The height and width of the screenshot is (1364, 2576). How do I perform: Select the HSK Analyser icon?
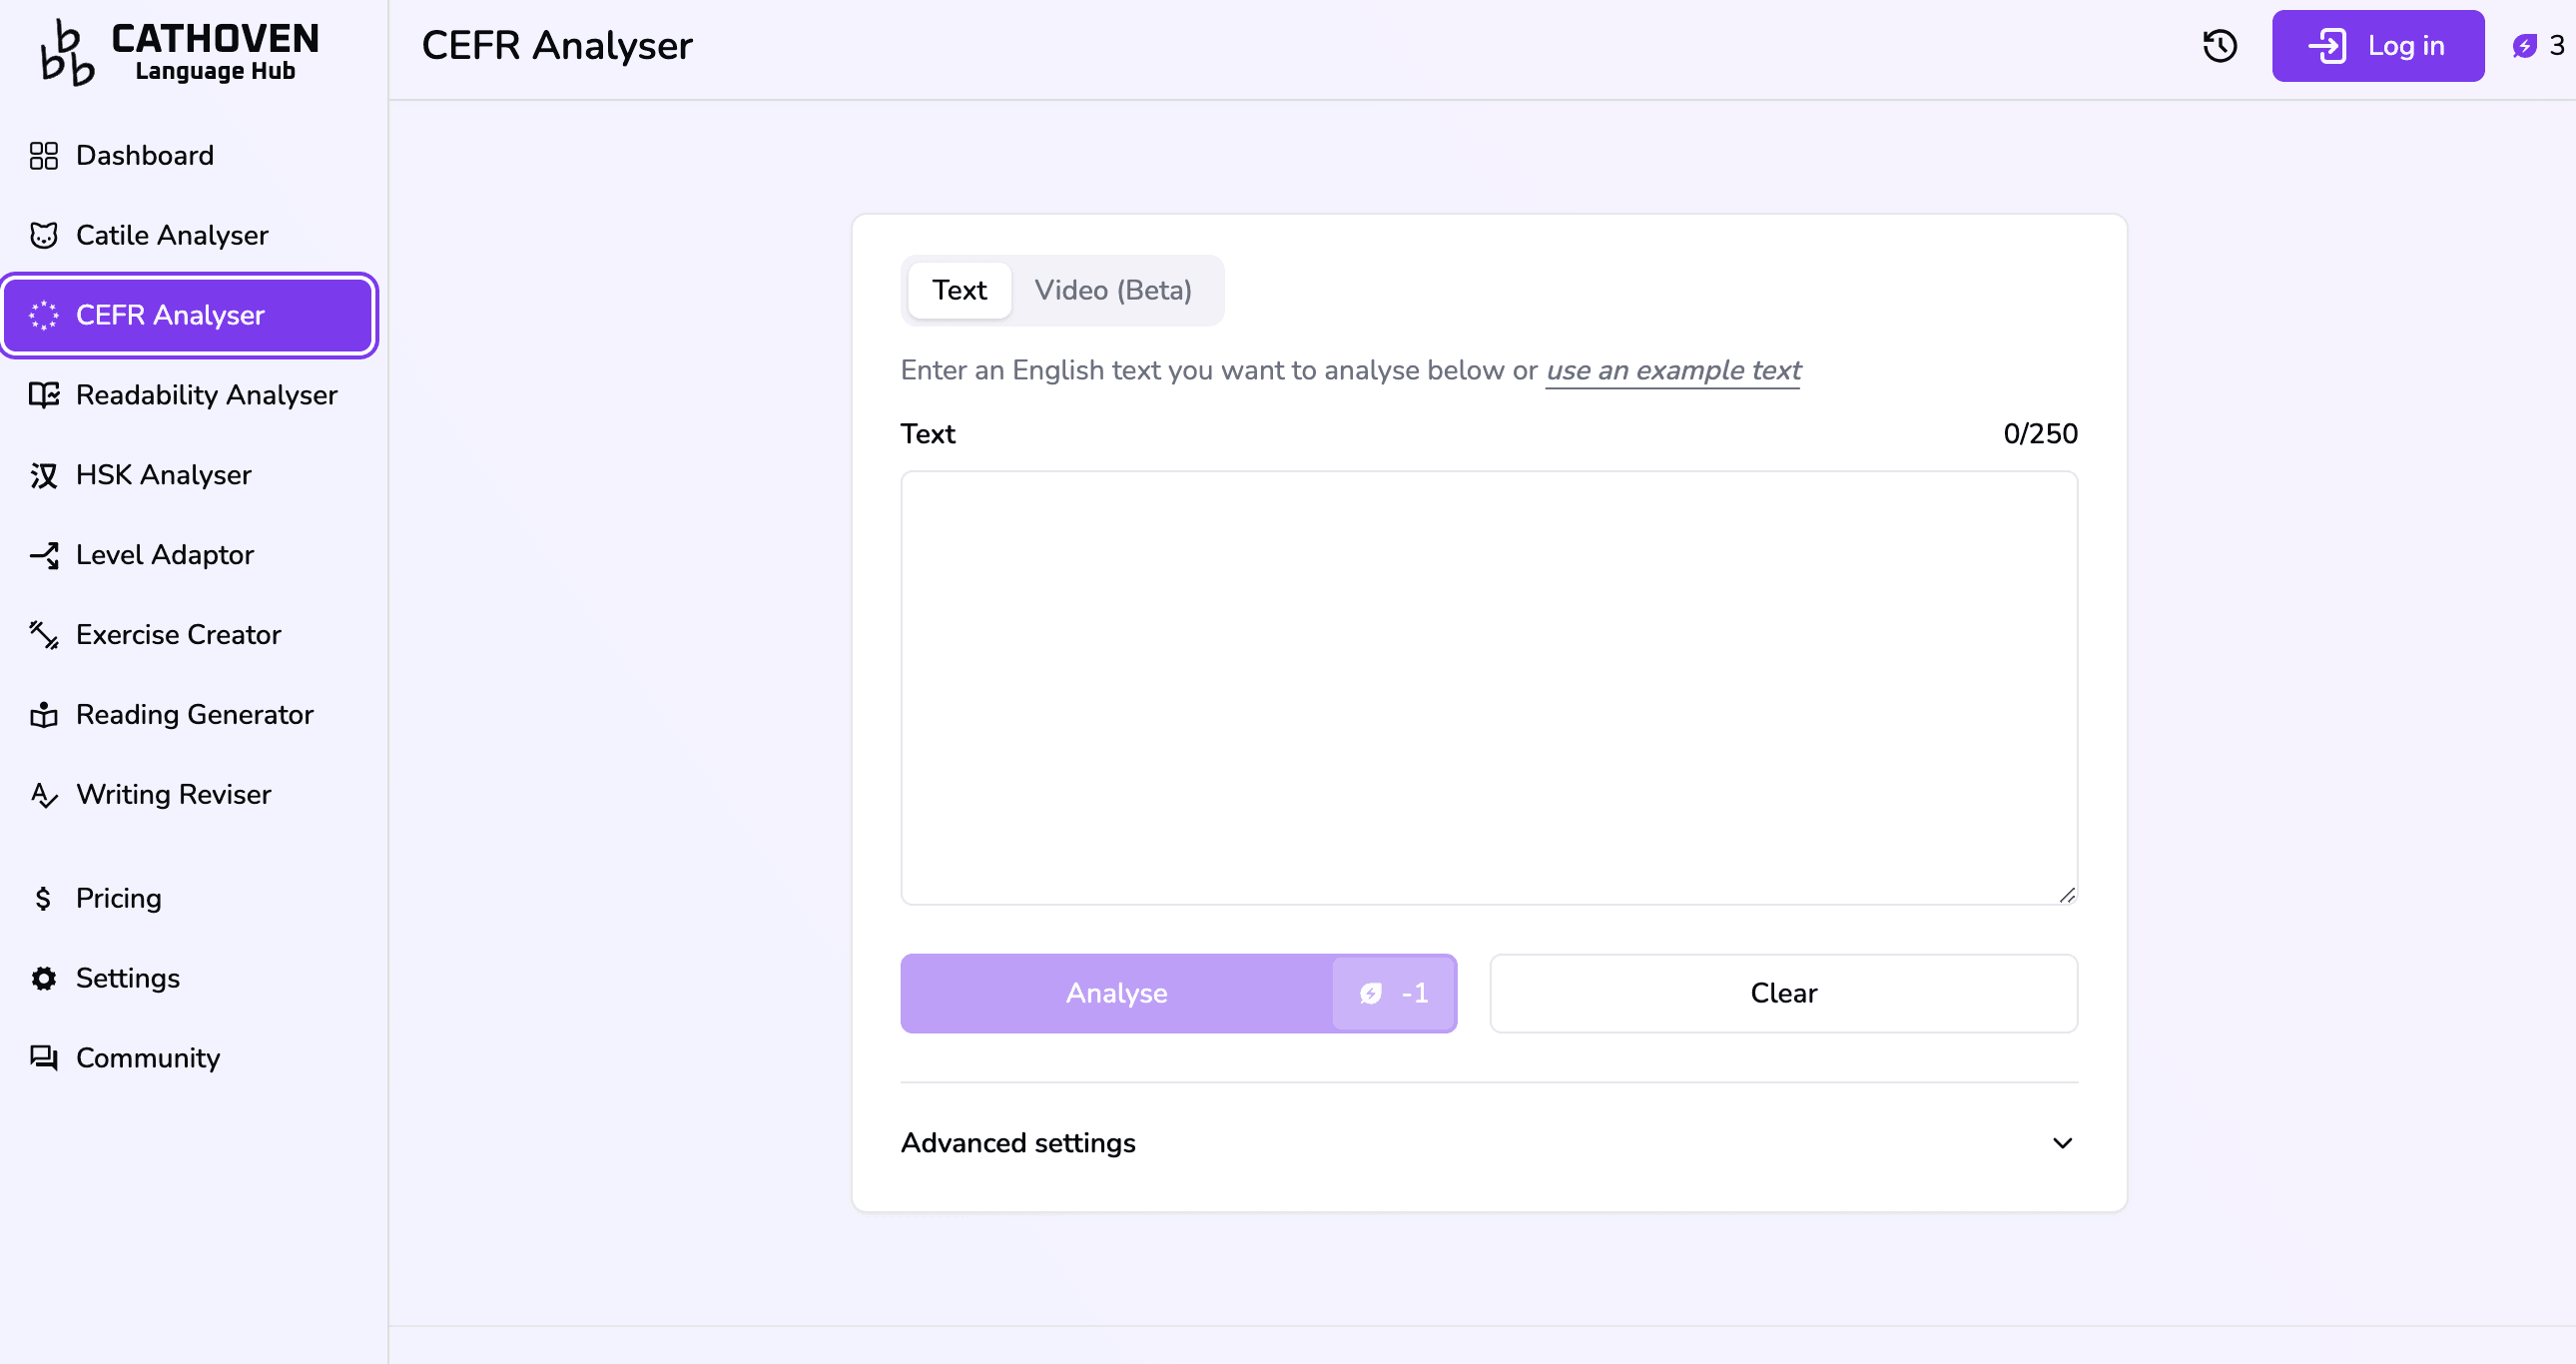(44, 475)
